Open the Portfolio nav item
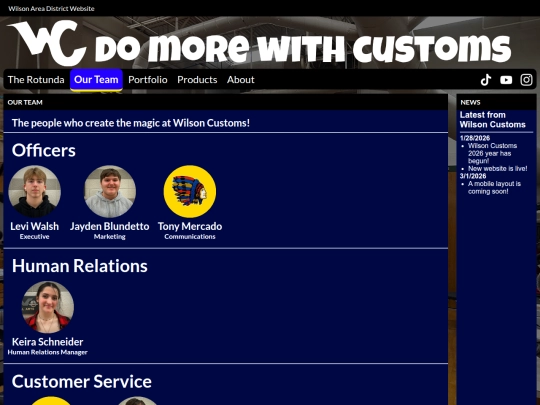The width and height of the screenshot is (540, 405). click(x=148, y=80)
